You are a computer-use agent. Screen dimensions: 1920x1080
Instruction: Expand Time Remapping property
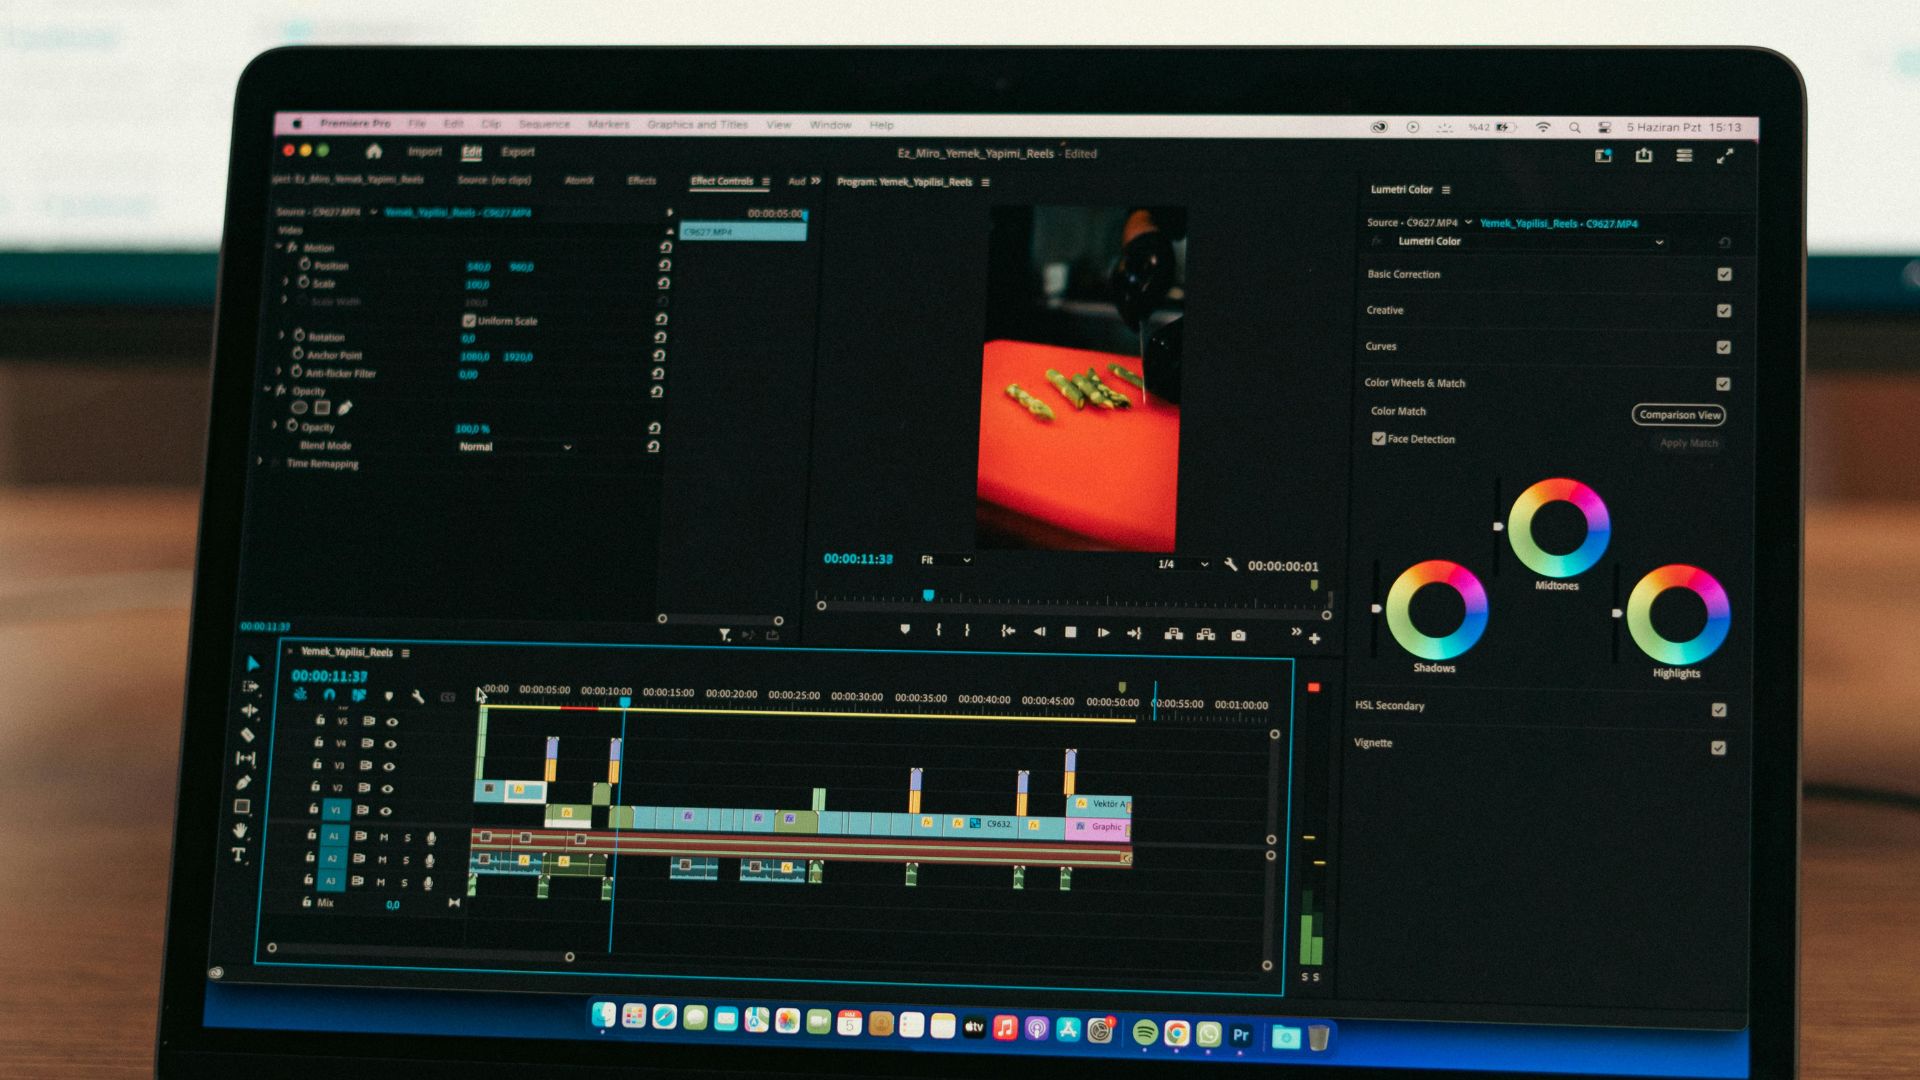click(x=260, y=462)
